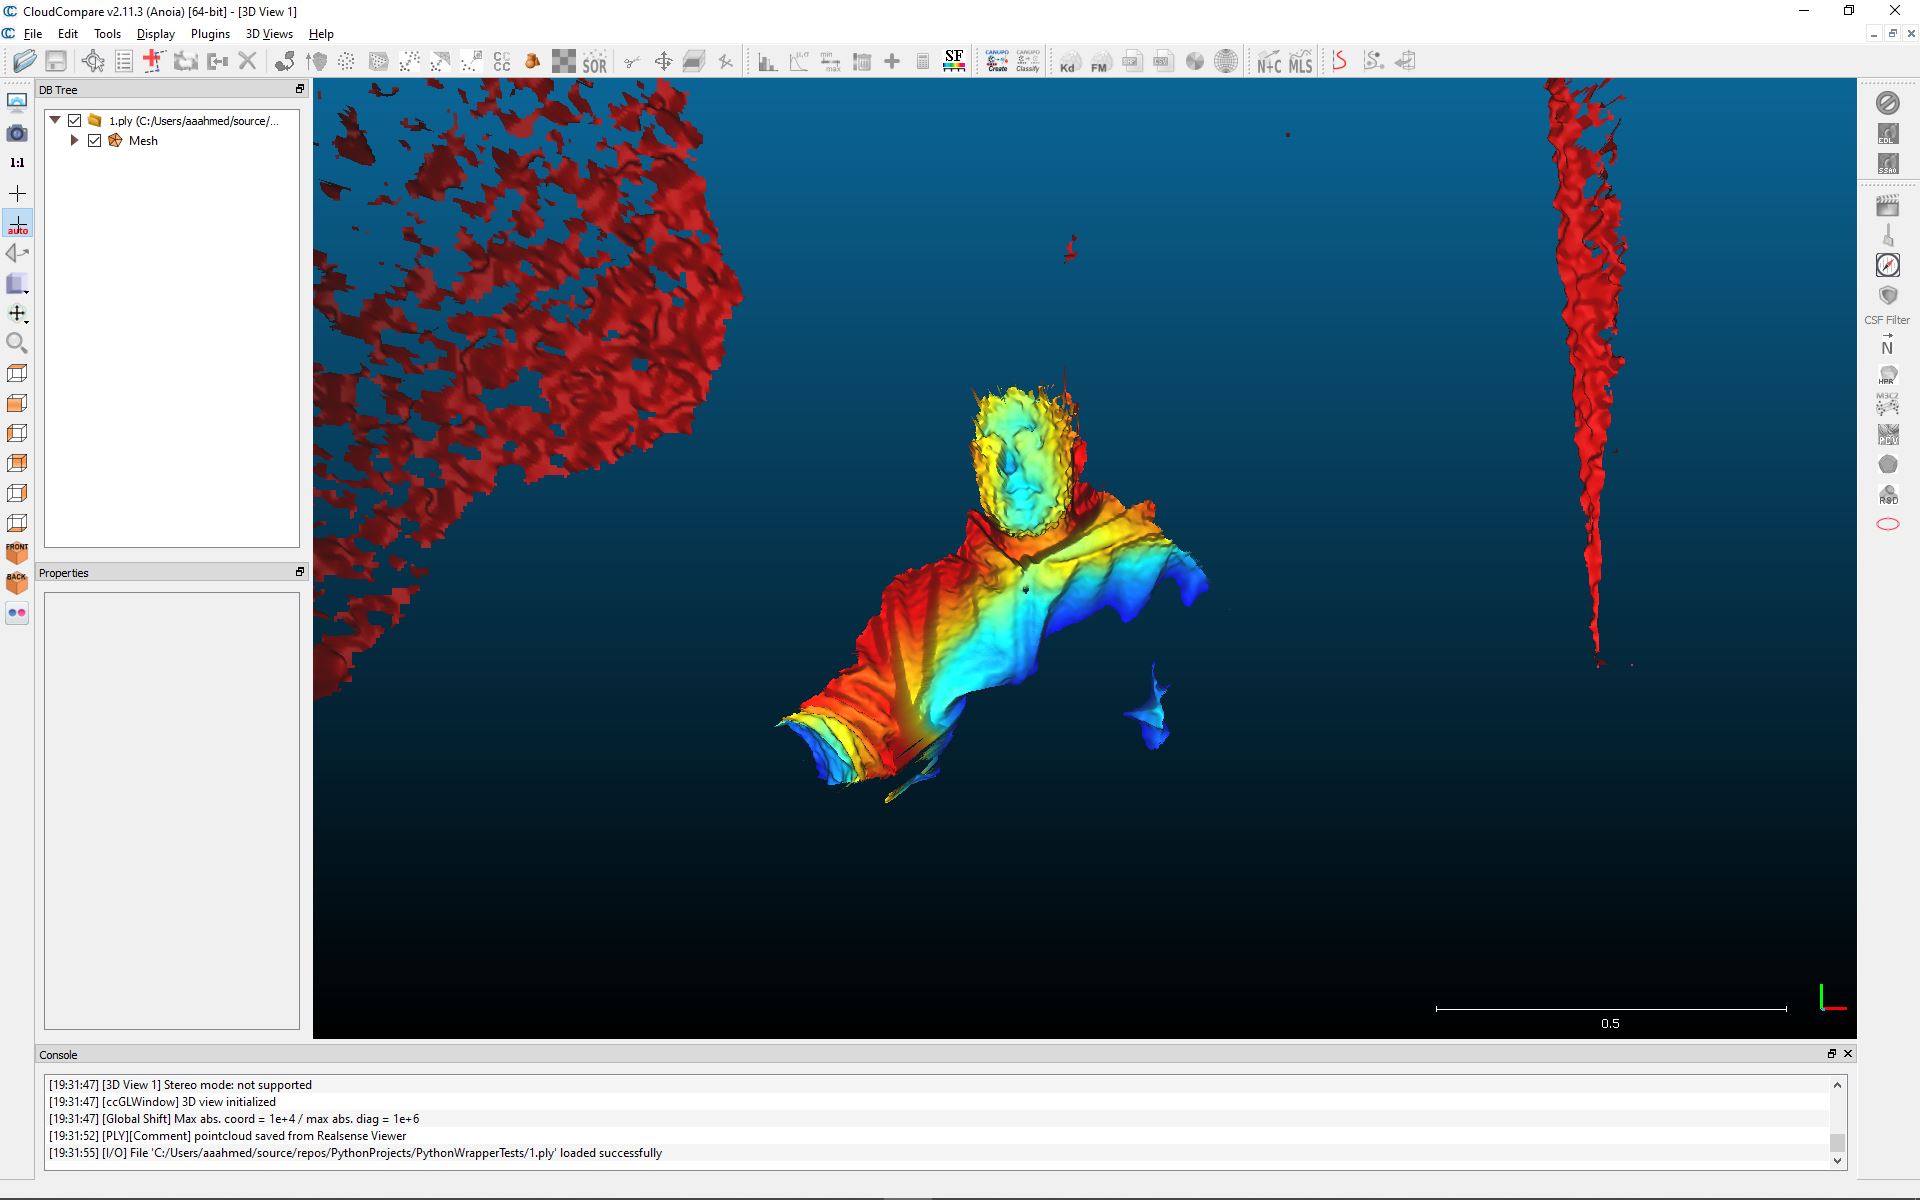Float the DB Tree panel
Screen dimensions: 1920x1200
(298, 89)
